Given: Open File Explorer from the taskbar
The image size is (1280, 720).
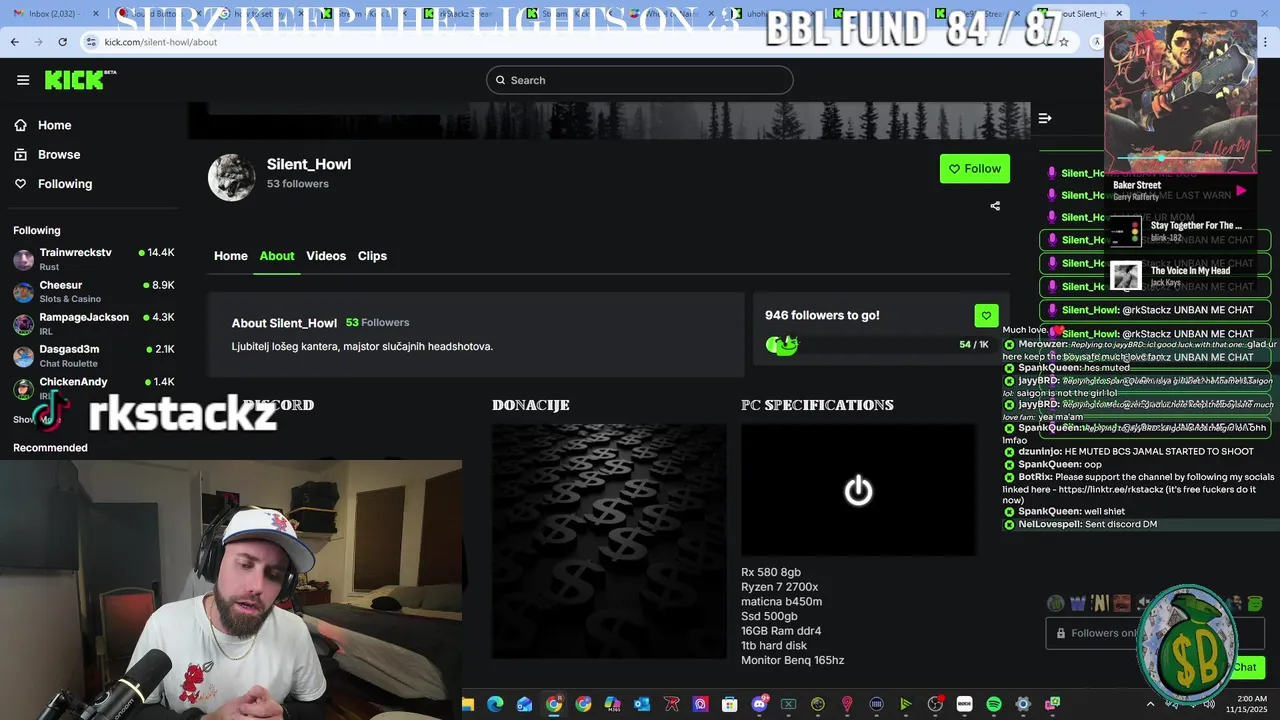Looking at the screenshot, I should click(467, 704).
